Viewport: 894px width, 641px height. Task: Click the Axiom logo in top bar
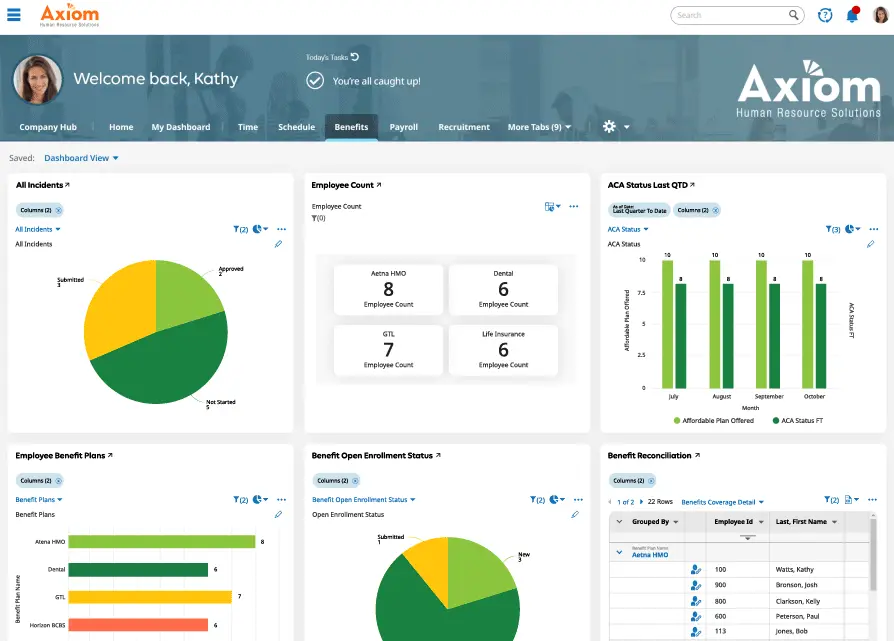69,15
